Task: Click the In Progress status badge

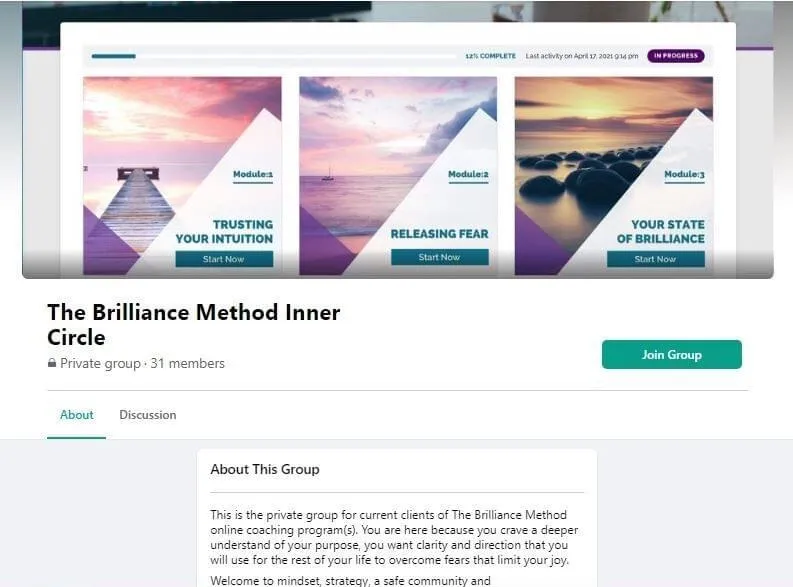Action: pos(676,56)
